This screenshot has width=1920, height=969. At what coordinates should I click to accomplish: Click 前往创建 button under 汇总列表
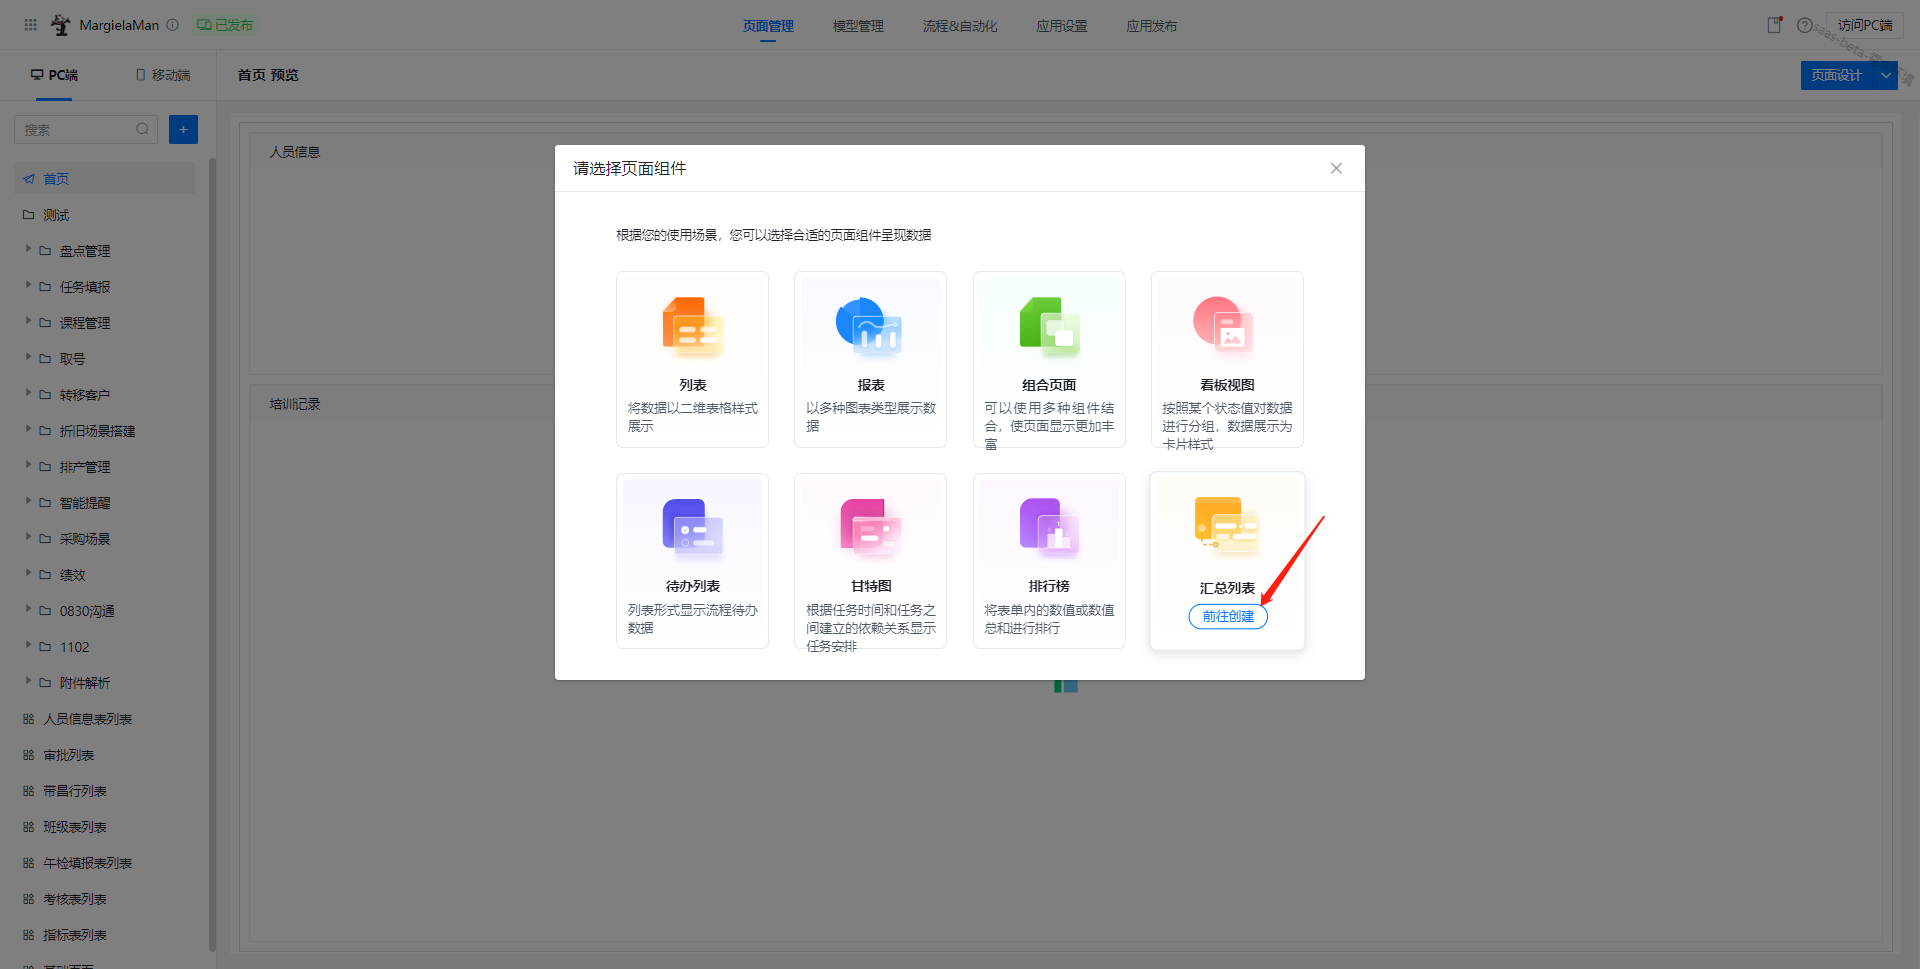(1228, 617)
